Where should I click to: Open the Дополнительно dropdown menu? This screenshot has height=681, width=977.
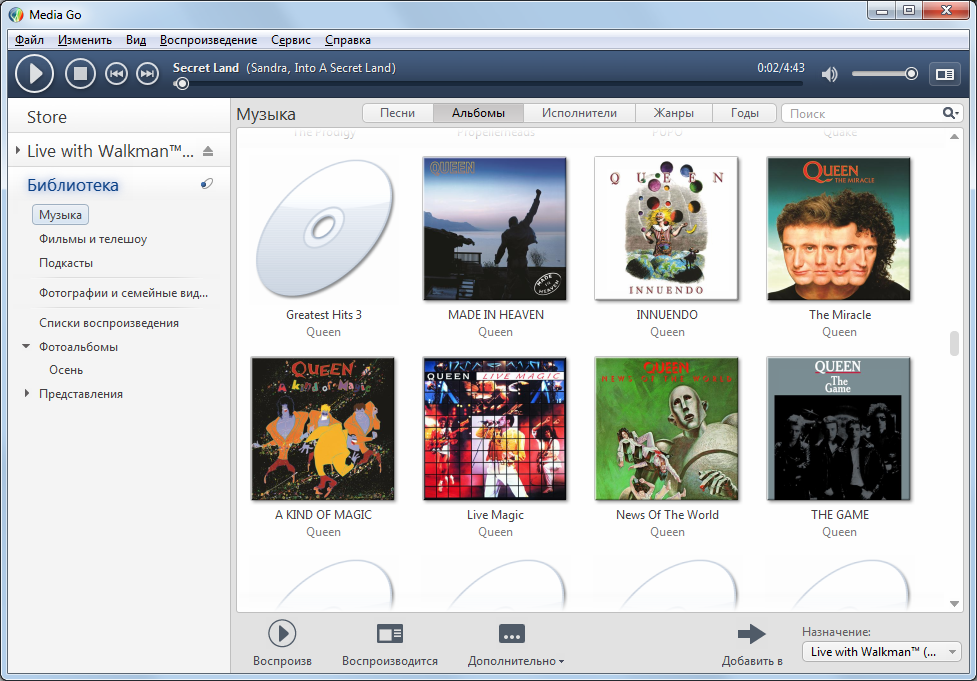point(515,643)
